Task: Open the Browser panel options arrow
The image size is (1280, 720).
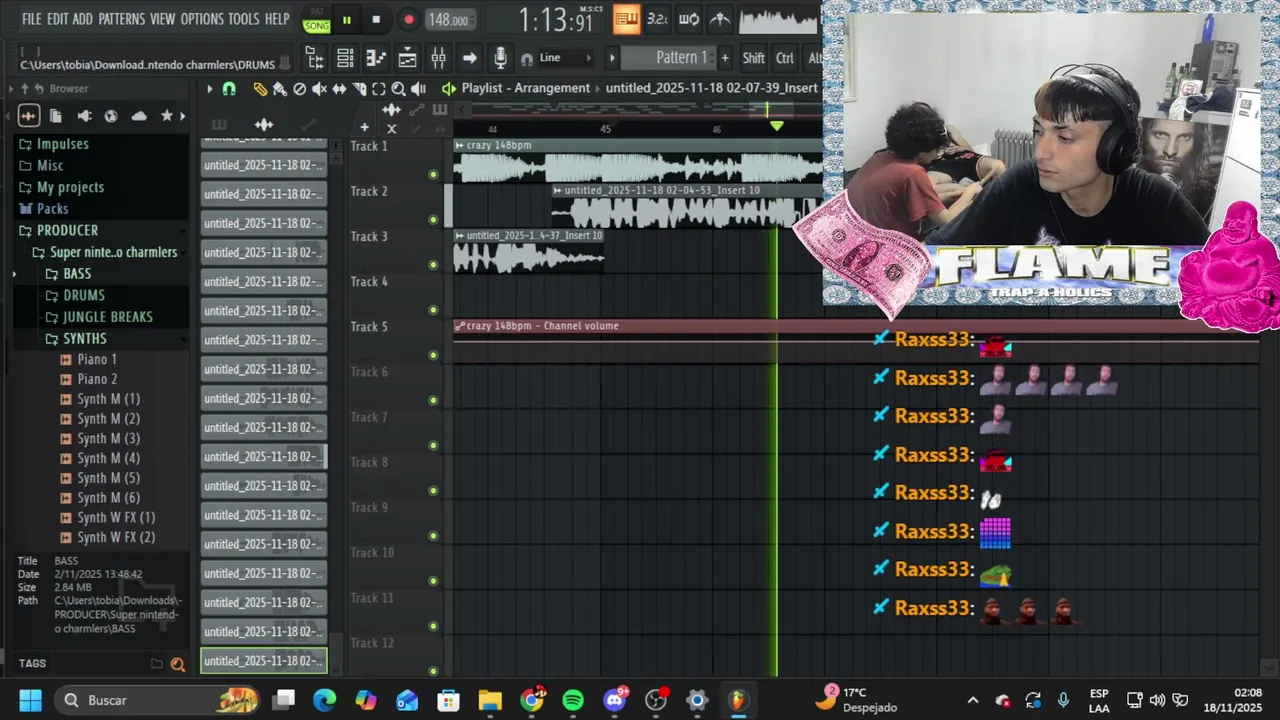Action: coord(10,89)
